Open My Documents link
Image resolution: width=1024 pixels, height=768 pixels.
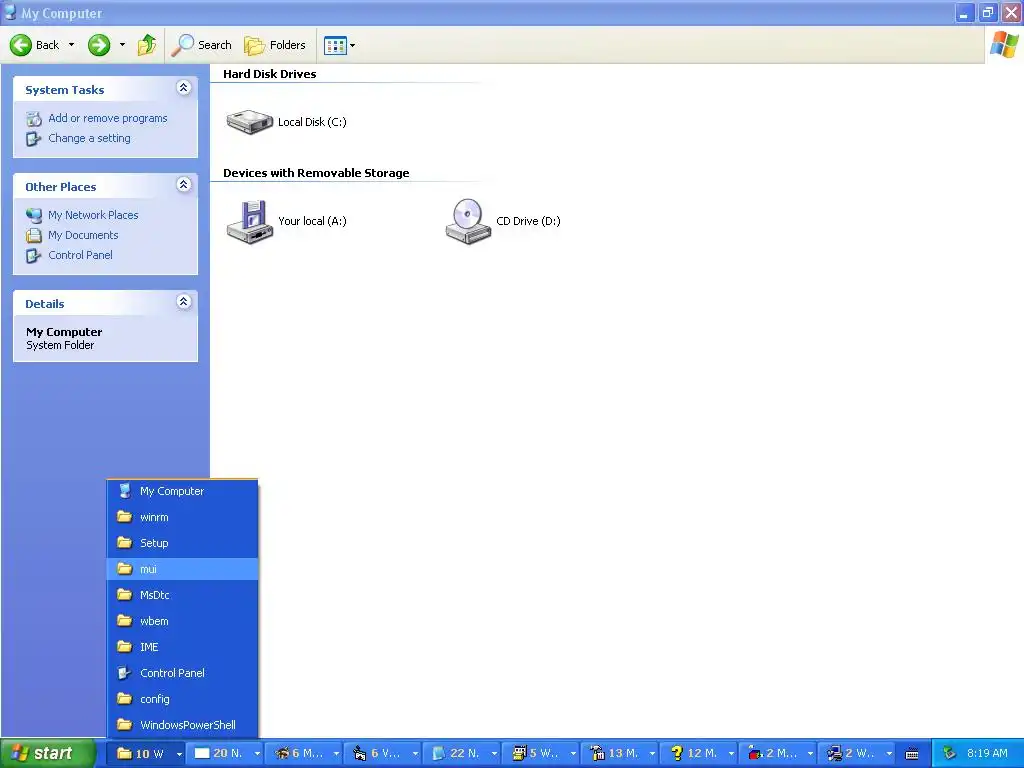click(x=83, y=235)
